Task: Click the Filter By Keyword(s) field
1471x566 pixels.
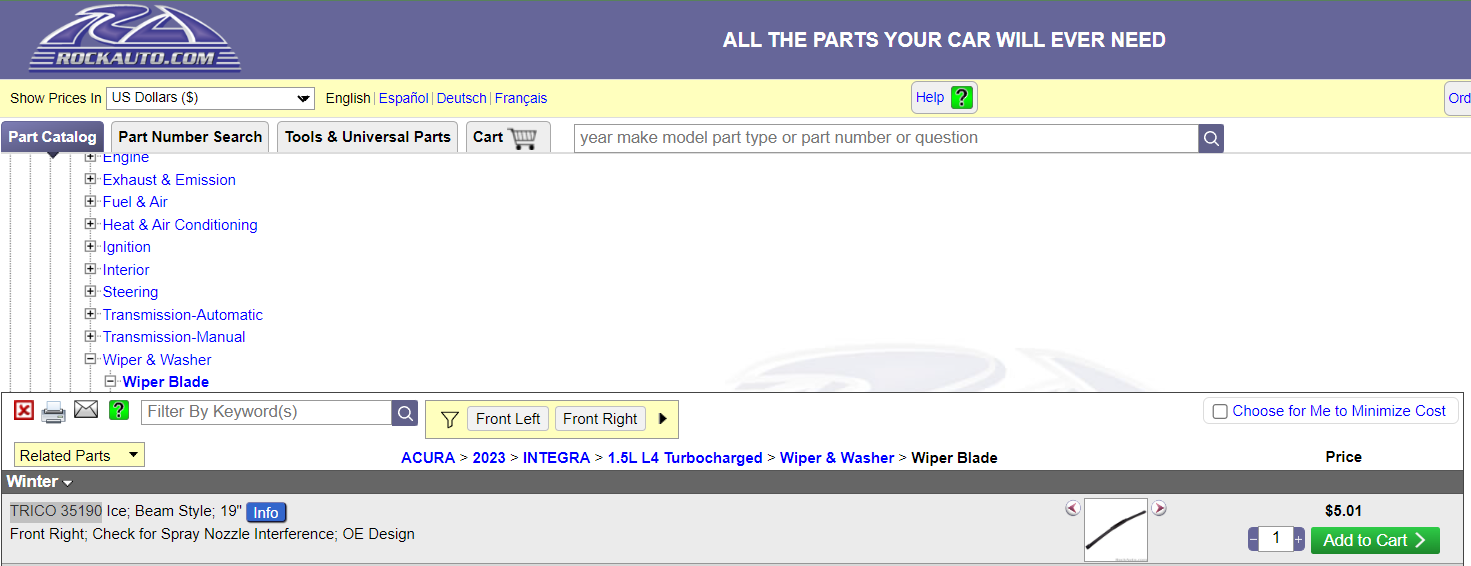Action: pyautogui.click(x=267, y=412)
